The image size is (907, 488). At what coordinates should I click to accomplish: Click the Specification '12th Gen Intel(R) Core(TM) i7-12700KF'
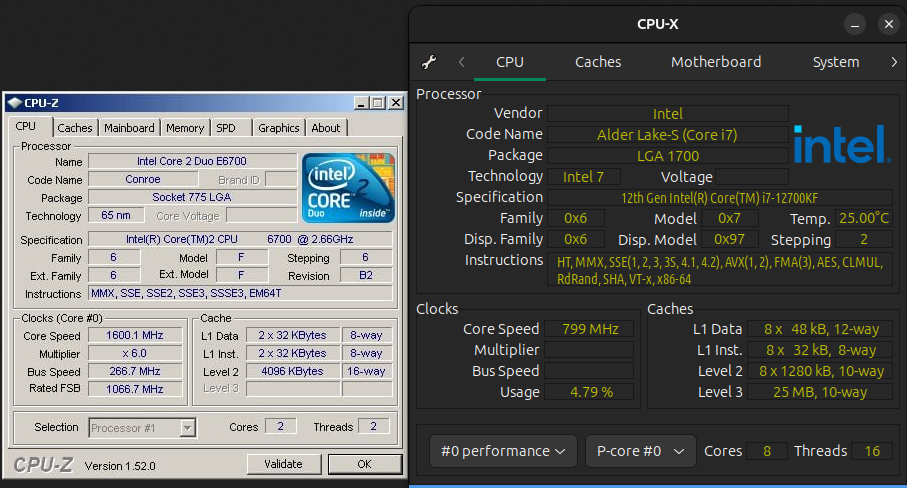[720, 198]
